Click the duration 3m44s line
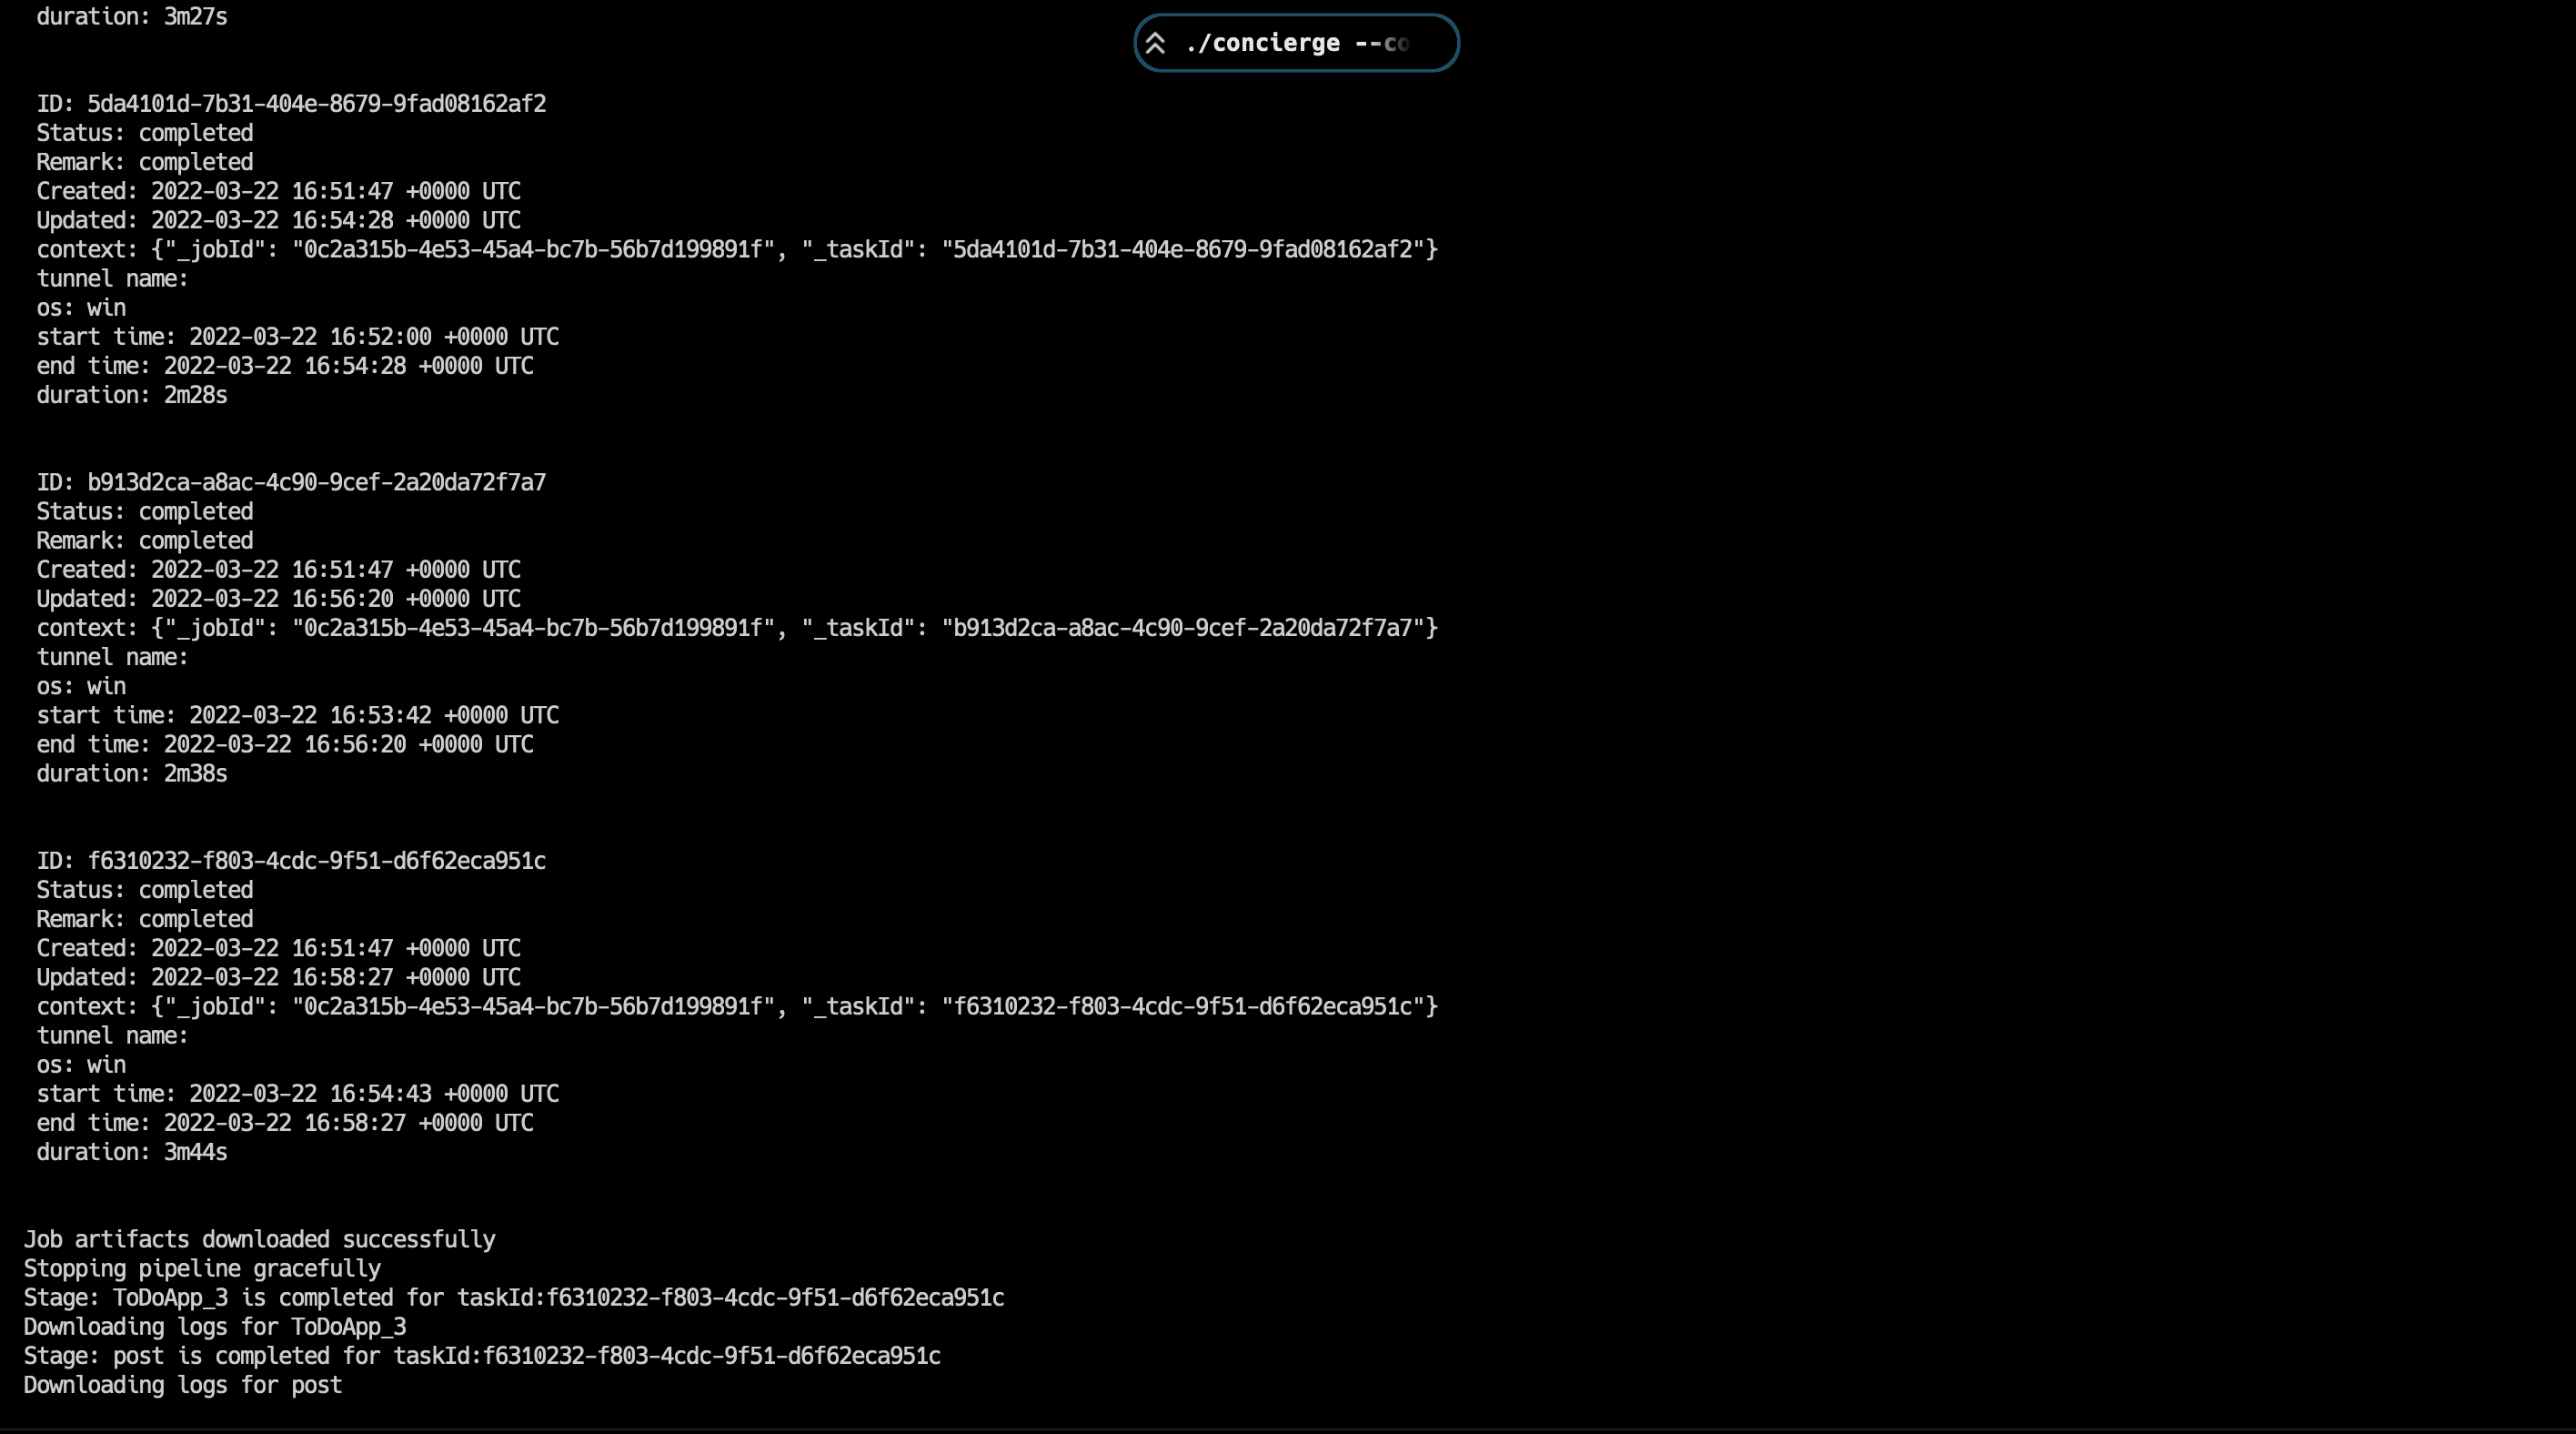 (x=132, y=1152)
